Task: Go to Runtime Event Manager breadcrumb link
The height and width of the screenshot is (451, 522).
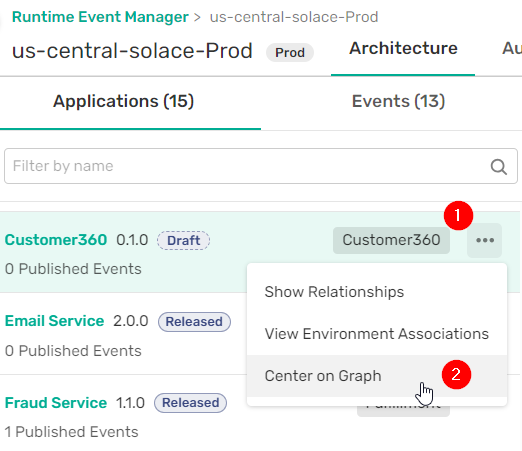Action: (100, 17)
